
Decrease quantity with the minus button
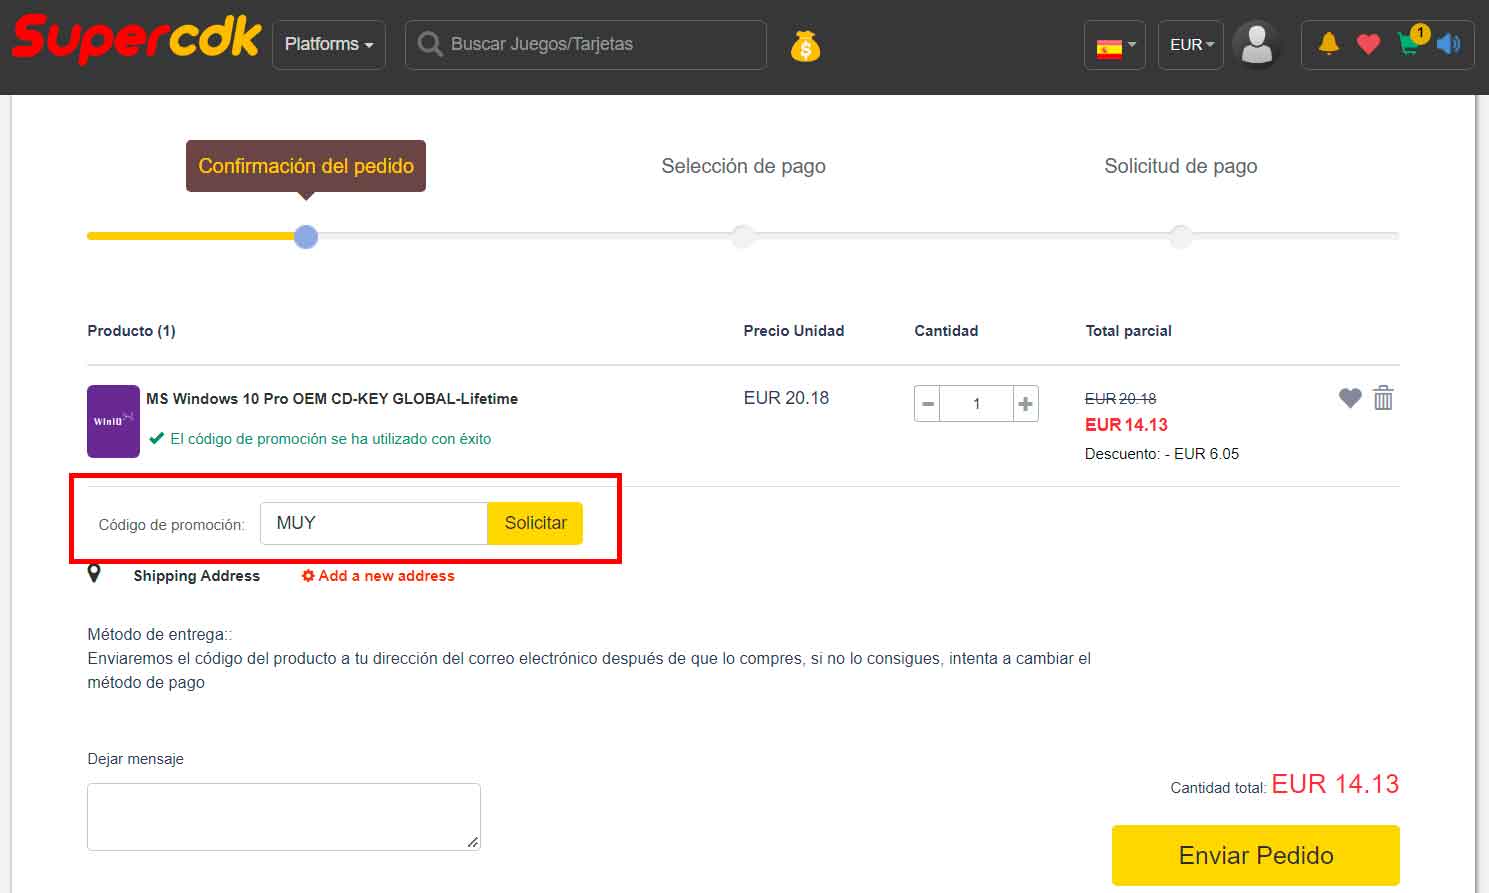(928, 404)
